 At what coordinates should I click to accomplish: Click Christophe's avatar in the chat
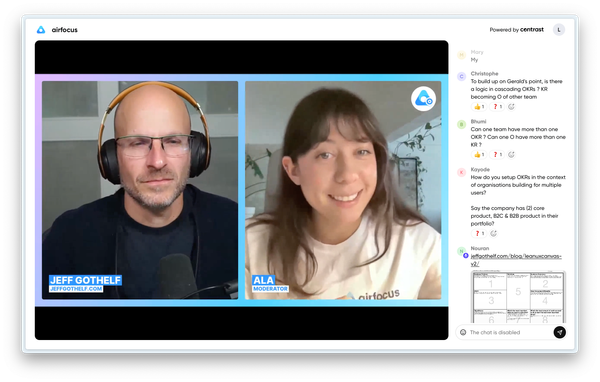pyautogui.click(x=461, y=77)
